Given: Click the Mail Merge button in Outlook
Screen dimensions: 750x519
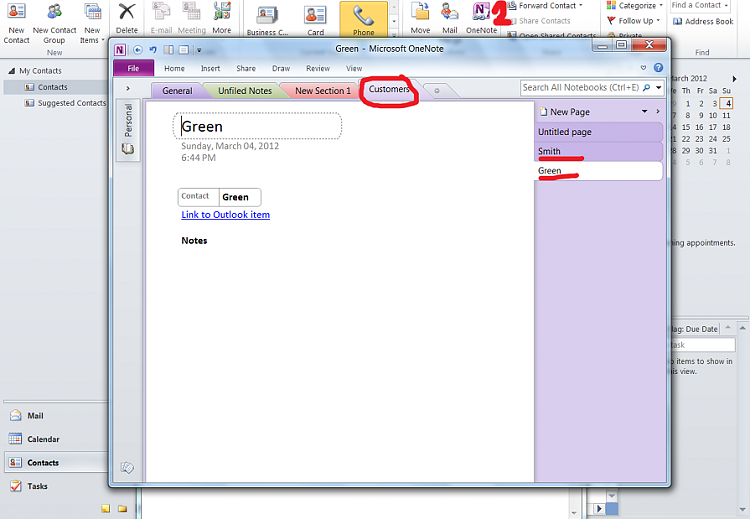Looking at the screenshot, I should click(450, 18).
